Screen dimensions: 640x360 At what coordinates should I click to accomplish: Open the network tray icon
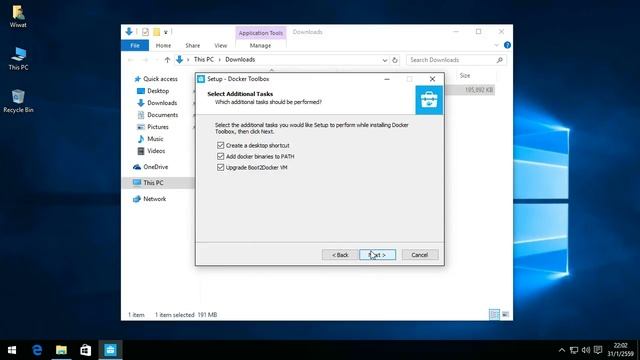click(x=574, y=350)
